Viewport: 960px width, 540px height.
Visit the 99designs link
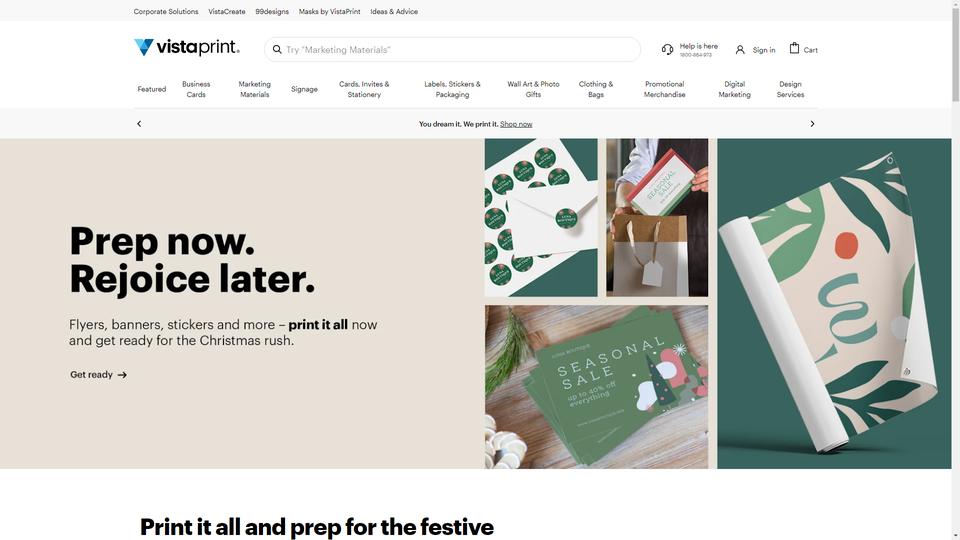[272, 12]
